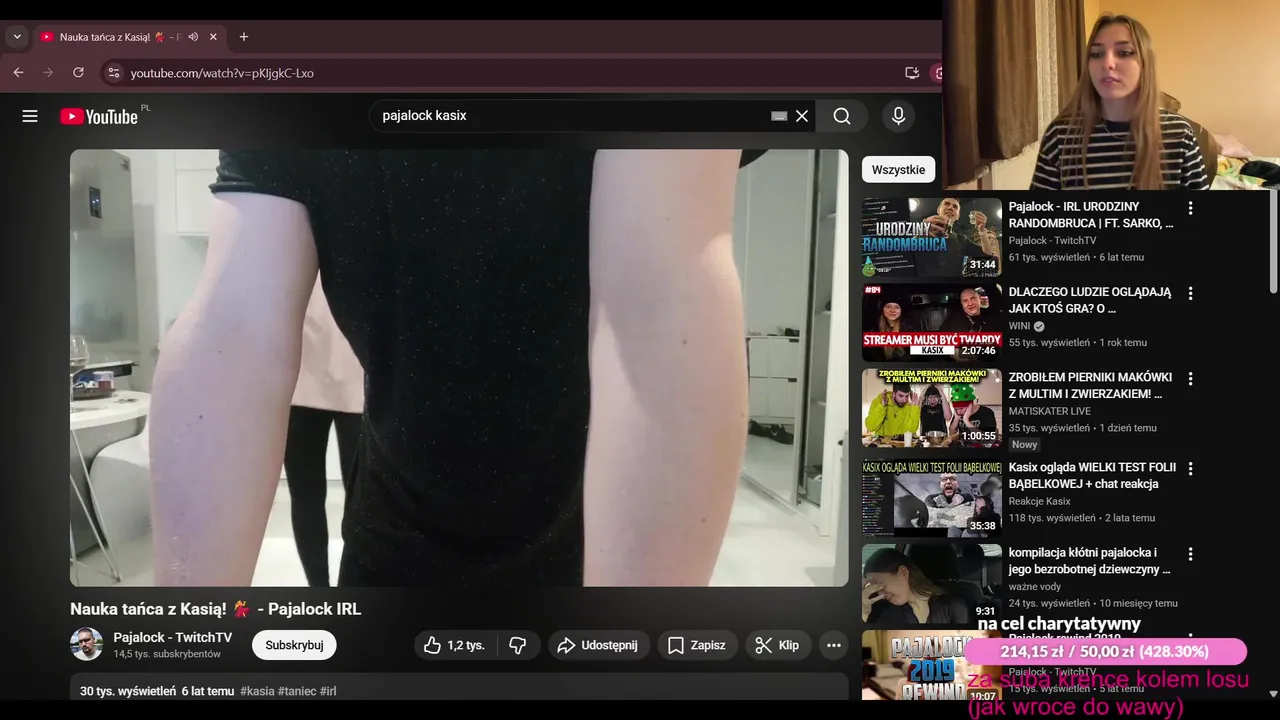Open pierniki makówki video thumbnail
Image resolution: width=1280 pixels, height=720 pixels.
click(x=932, y=407)
